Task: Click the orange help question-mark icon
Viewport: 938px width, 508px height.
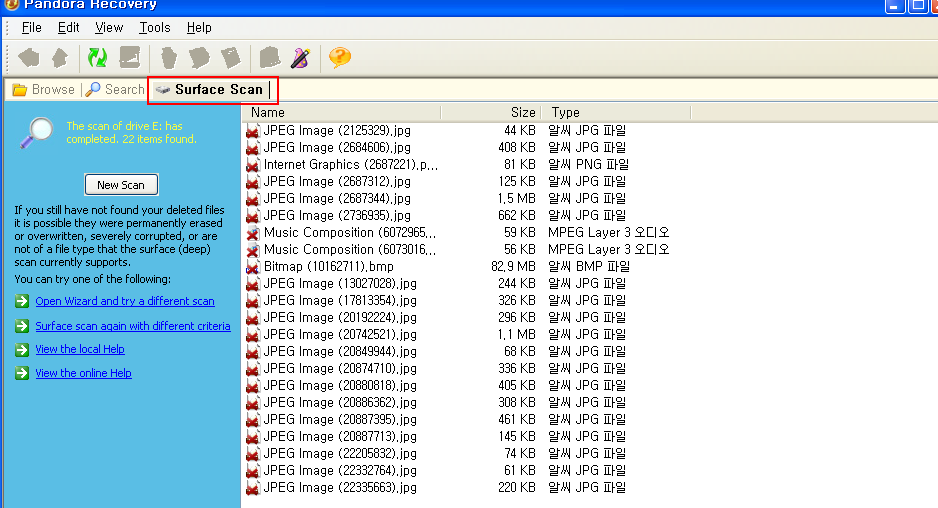Action: pos(340,58)
